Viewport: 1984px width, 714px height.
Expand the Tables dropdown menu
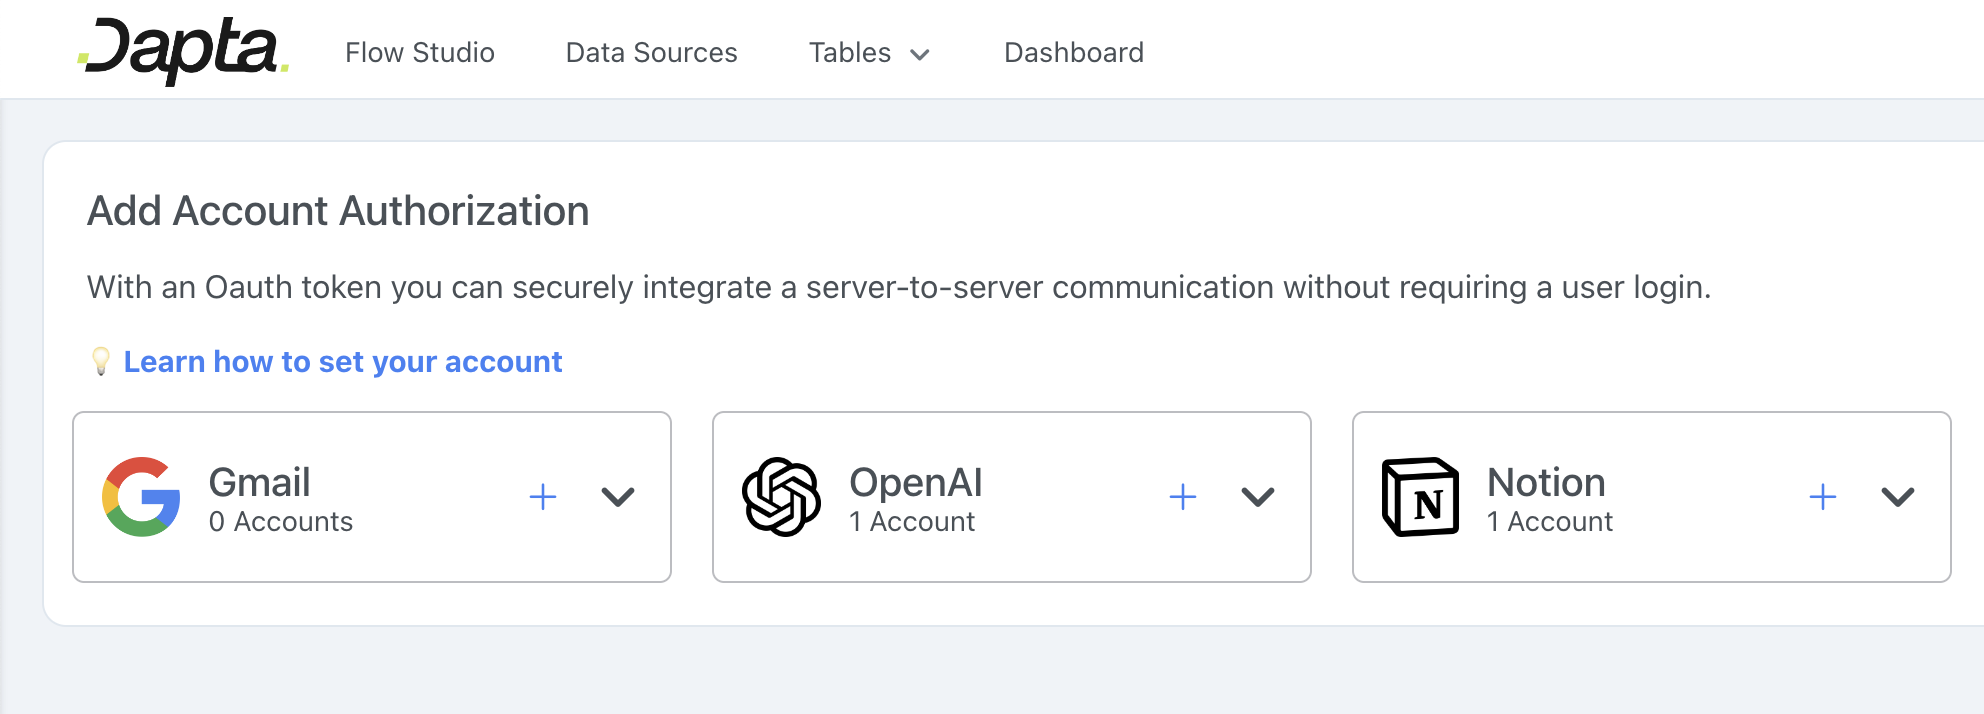tap(868, 53)
